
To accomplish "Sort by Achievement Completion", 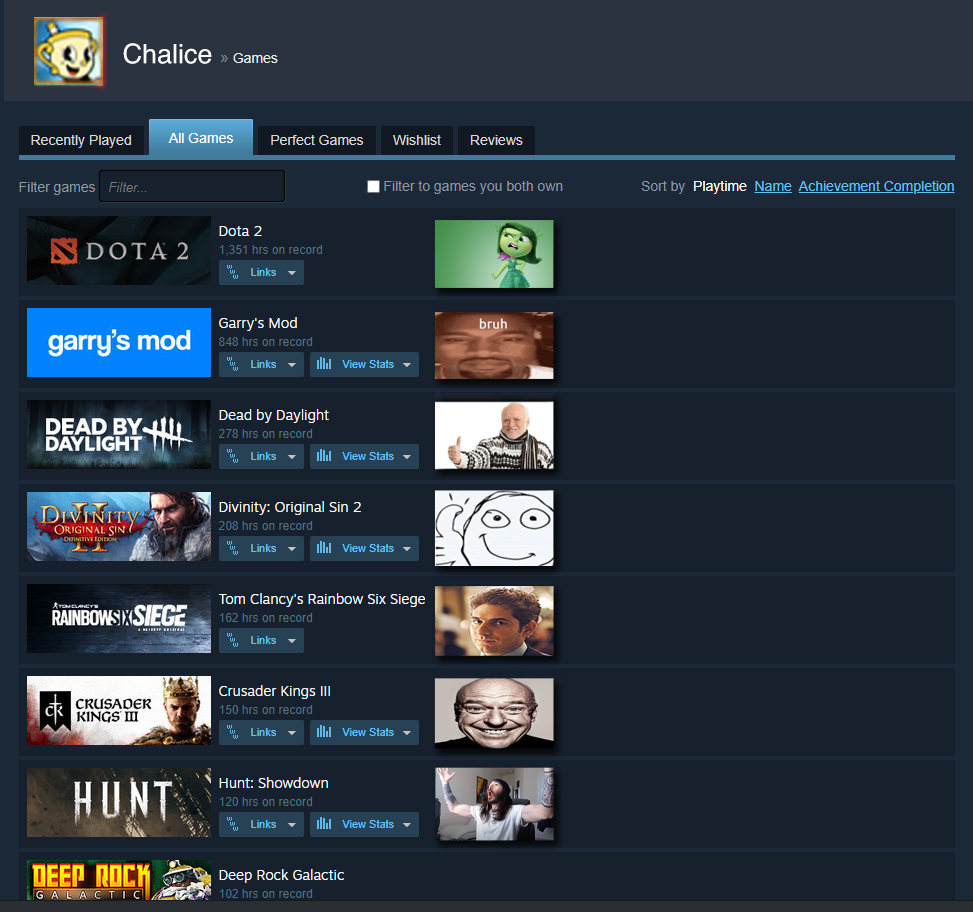I will click(876, 186).
